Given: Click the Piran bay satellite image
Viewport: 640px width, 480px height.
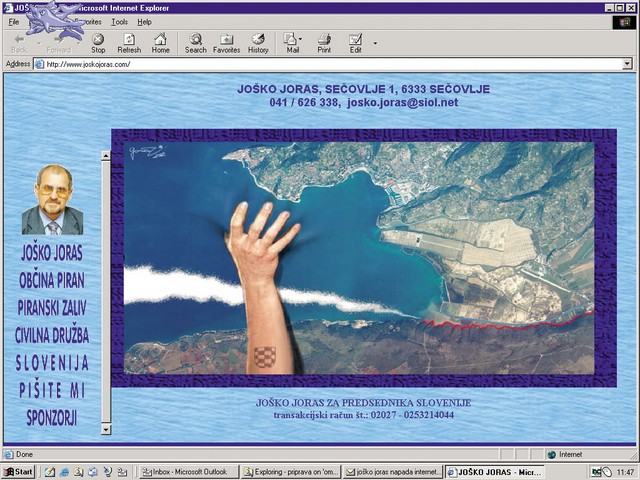Looking at the screenshot, I should [x=359, y=258].
